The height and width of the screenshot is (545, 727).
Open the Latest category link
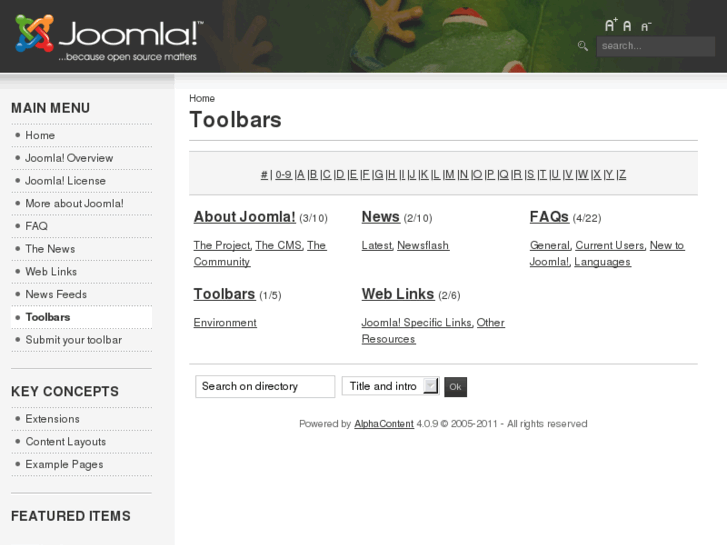coord(376,245)
